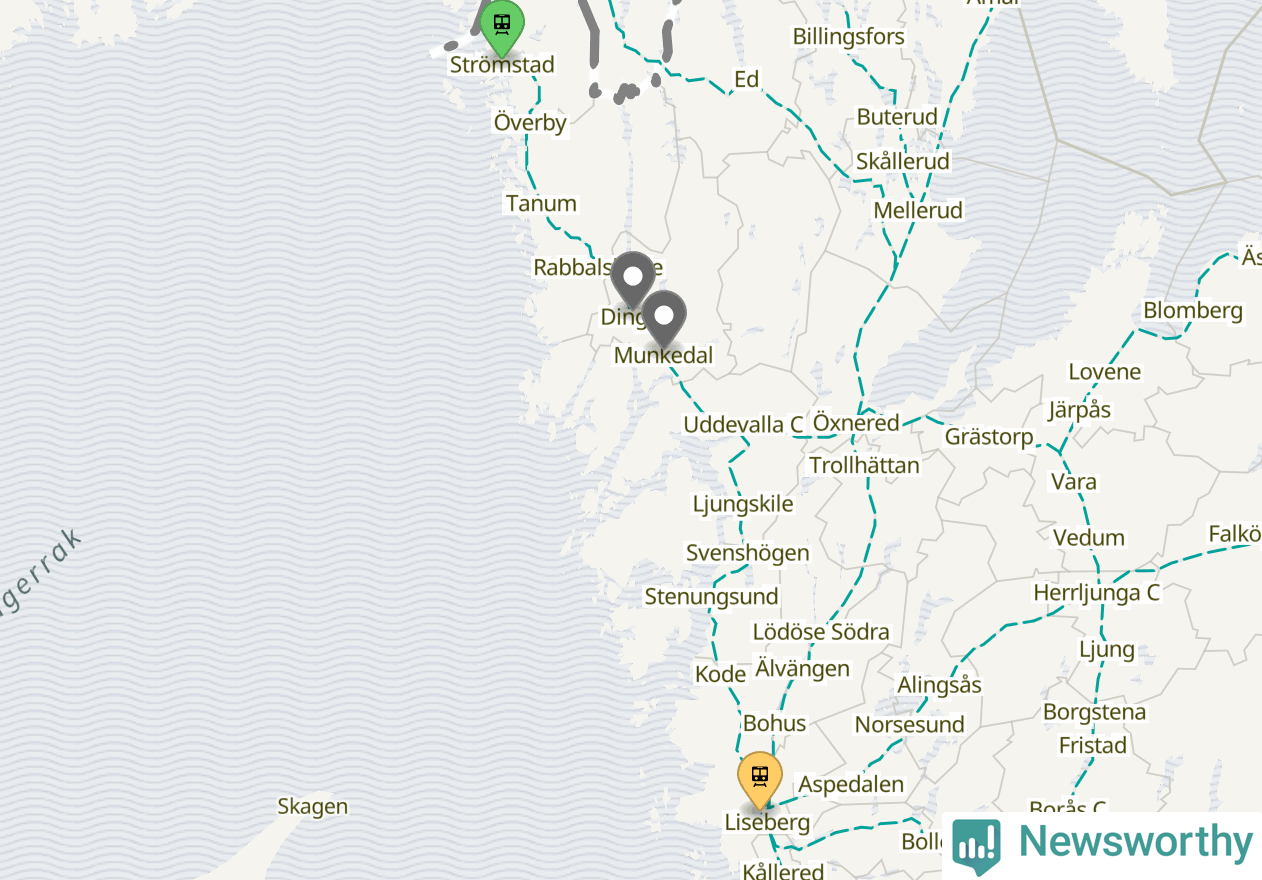Screen dimensions: 1262x880
Task: Select the Blomberg station label
Action: (1193, 310)
